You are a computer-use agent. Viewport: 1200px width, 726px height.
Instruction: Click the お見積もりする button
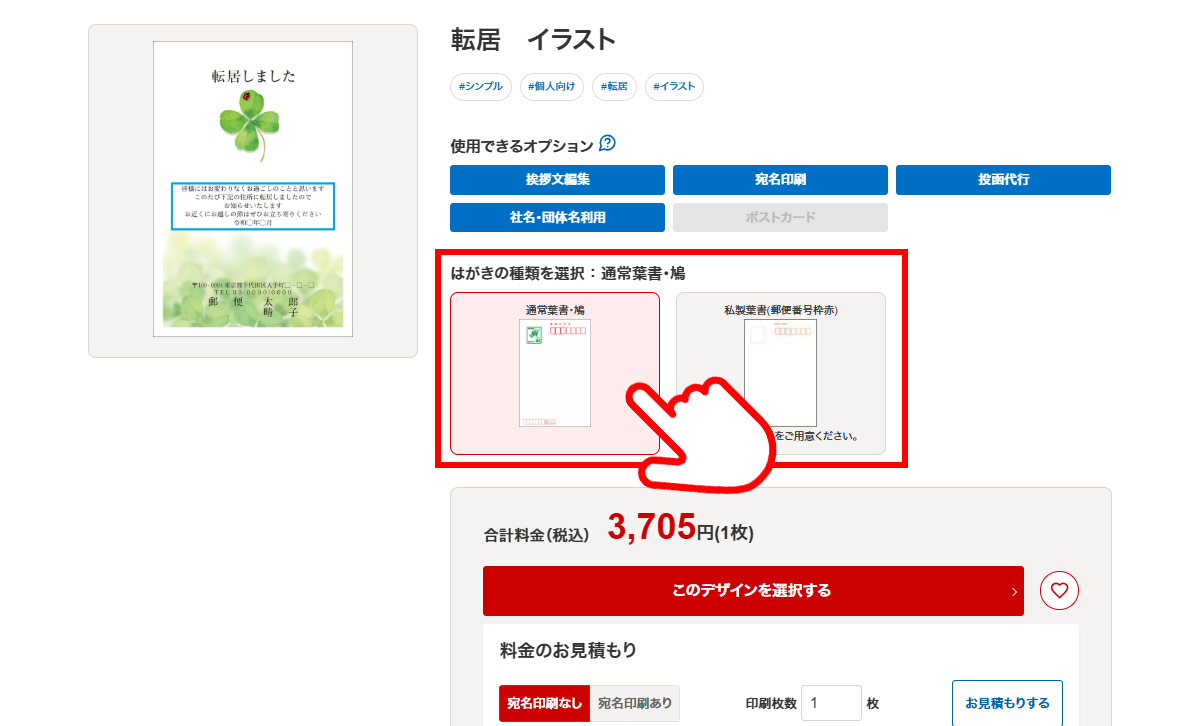pos(1007,703)
